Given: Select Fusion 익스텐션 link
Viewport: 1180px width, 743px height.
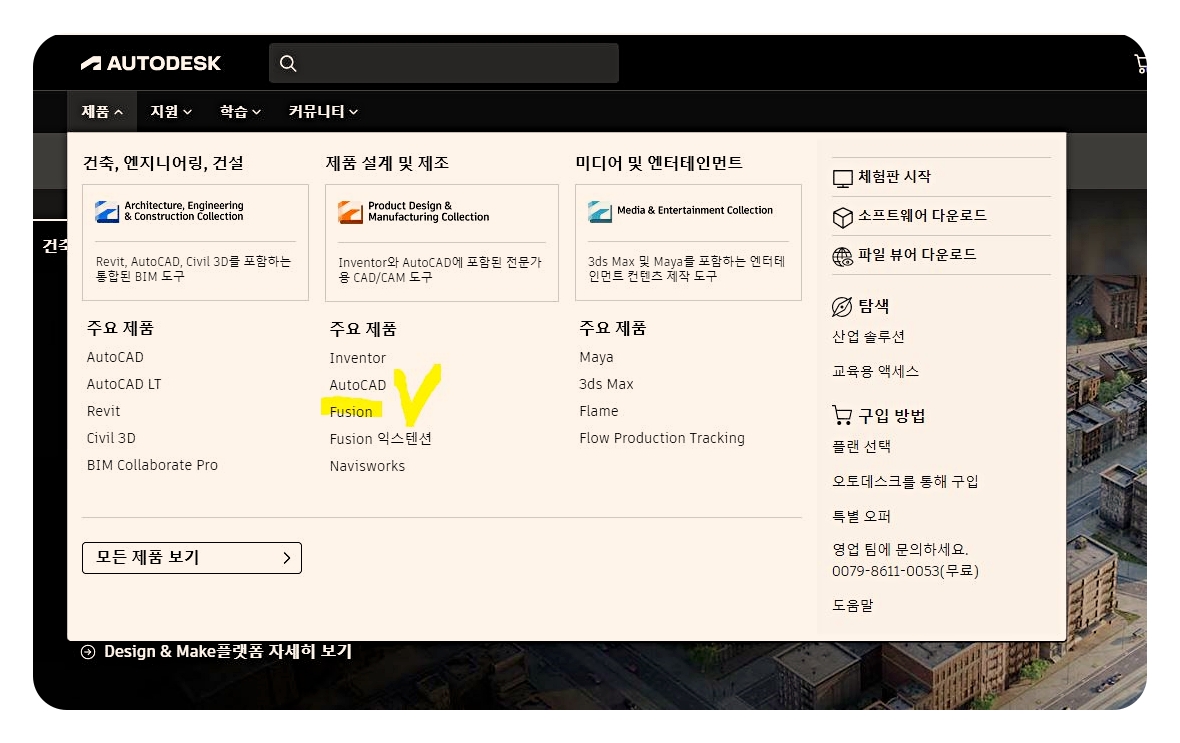Looking at the screenshot, I should 380,439.
